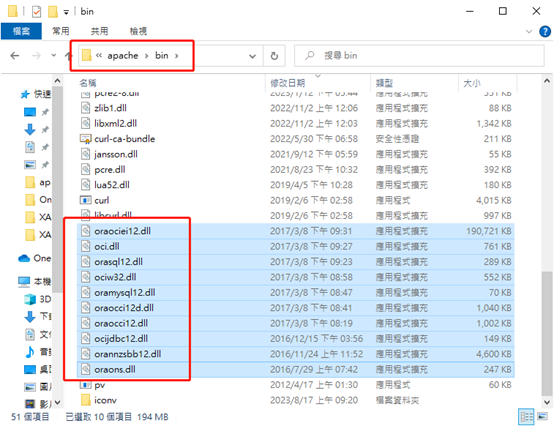Switch to details view layout icon
The width and height of the screenshot is (554, 426).
[526, 417]
